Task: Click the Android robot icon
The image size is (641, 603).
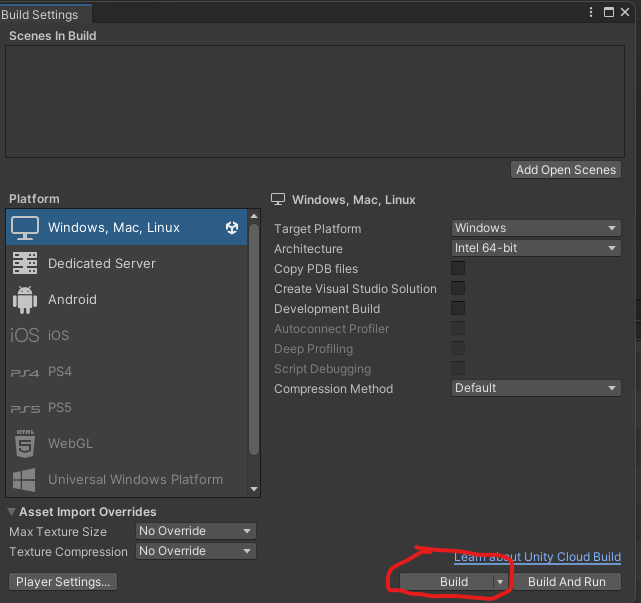Action: [25, 300]
